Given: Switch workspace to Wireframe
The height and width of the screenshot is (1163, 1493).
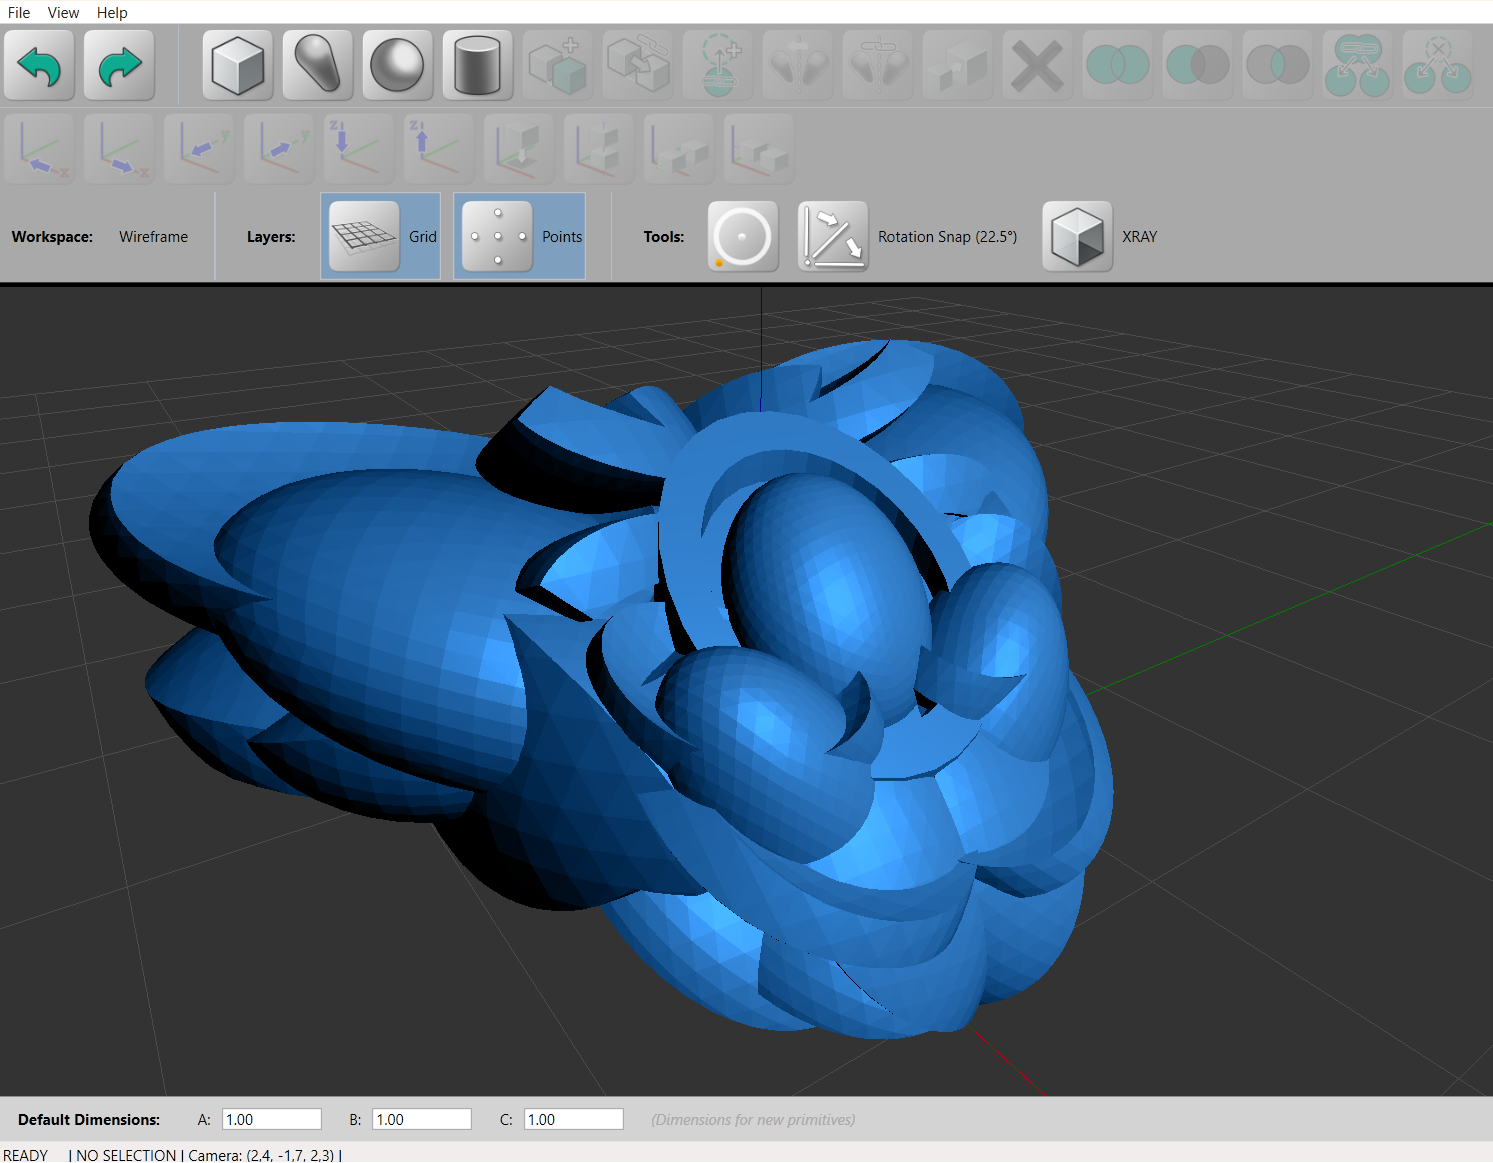Looking at the screenshot, I should (153, 236).
